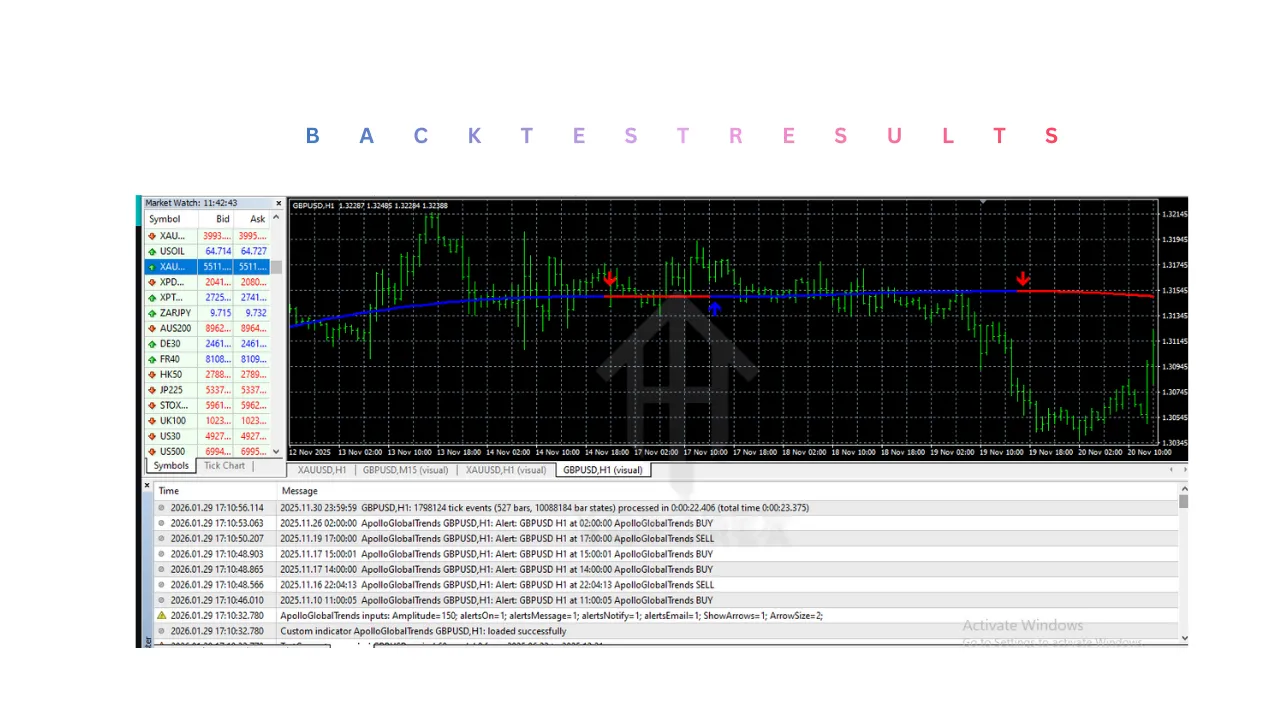Select the Custom indicator loaded successfully message
Image resolution: width=1280 pixels, height=720 pixels.
point(423,631)
